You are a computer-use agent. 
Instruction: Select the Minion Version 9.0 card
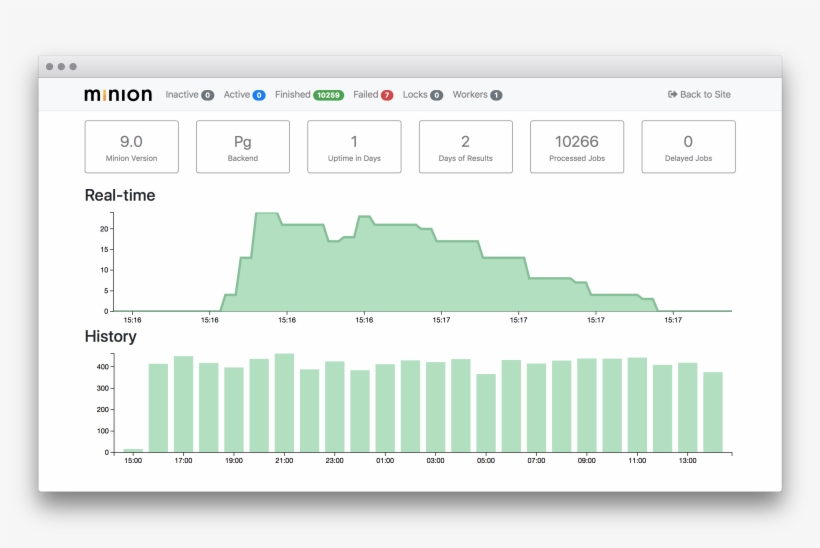pyautogui.click(x=131, y=147)
